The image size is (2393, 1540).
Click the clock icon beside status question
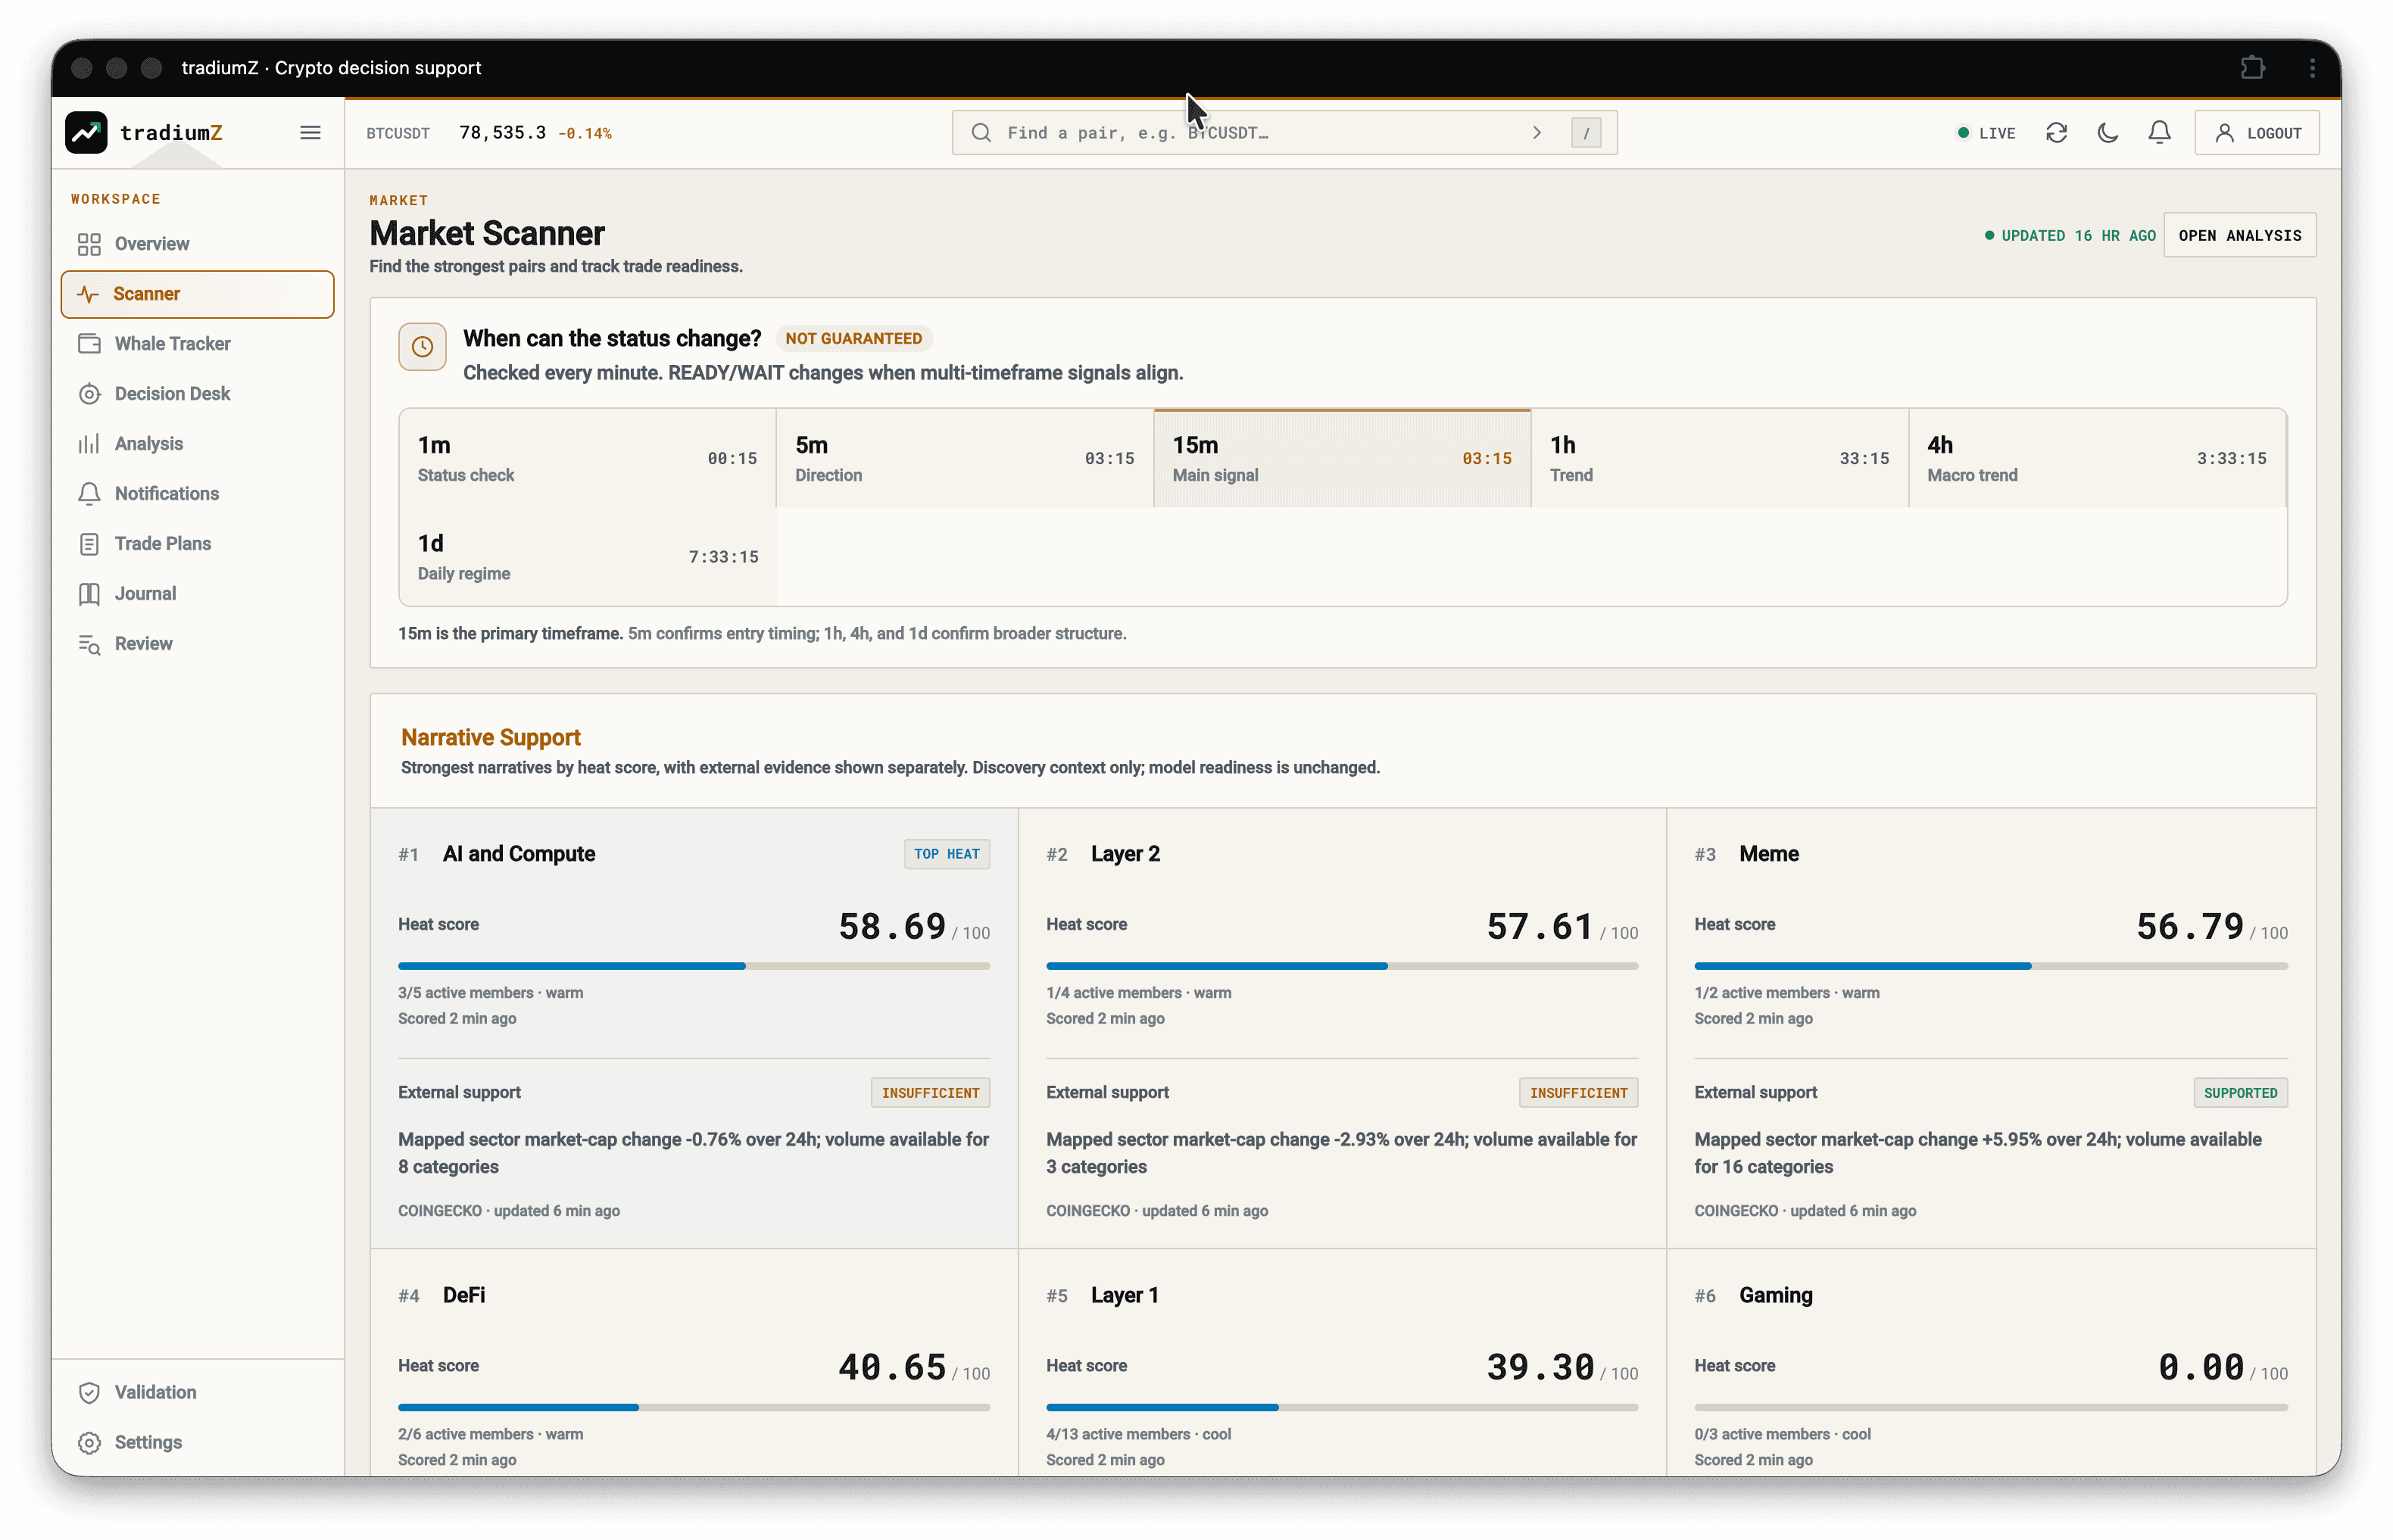pyautogui.click(x=422, y=347)
